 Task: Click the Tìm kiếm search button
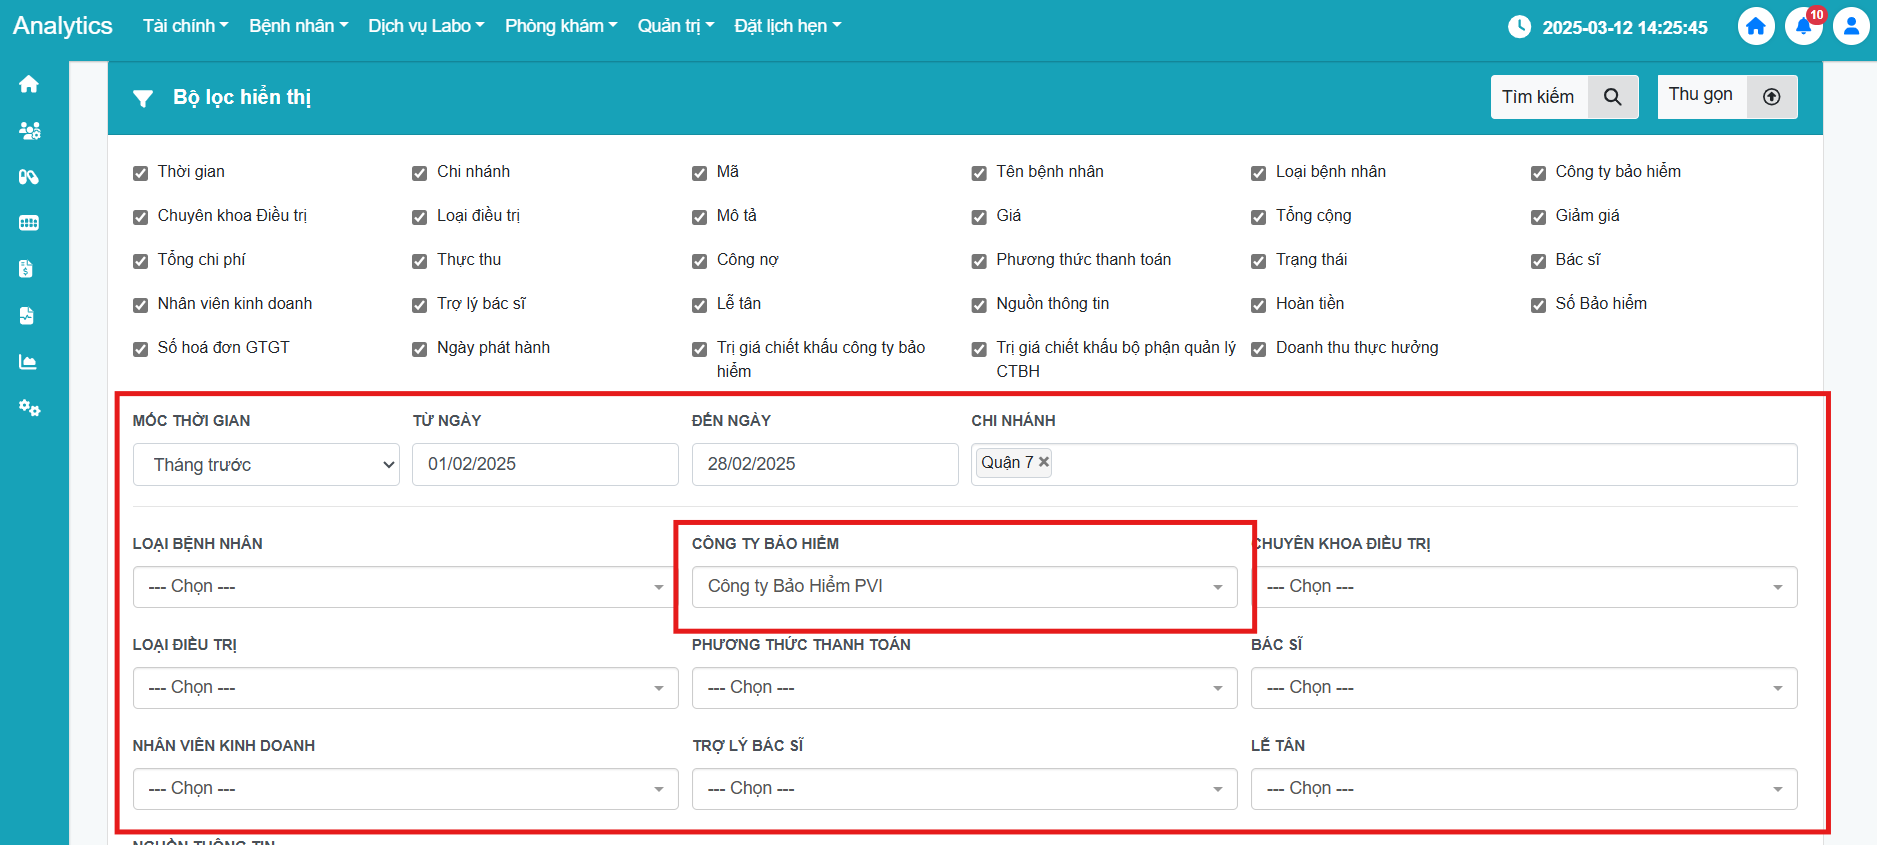pyautogui.click(x=1564, y=97)
